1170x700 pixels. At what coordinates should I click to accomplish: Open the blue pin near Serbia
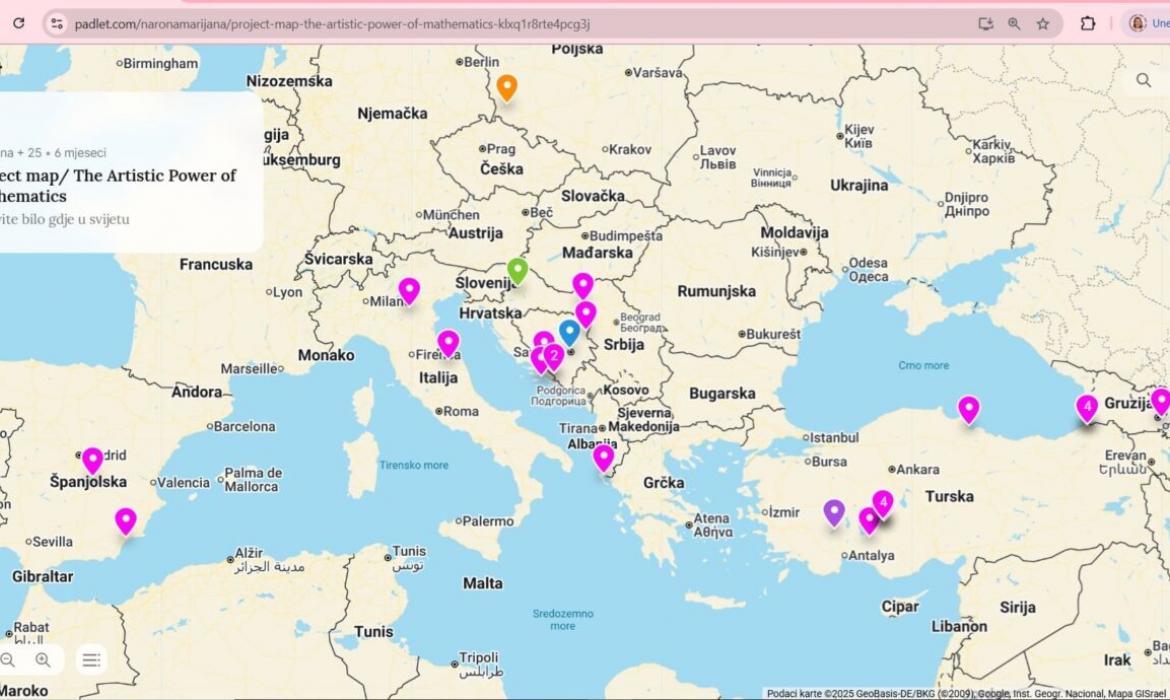(x=569, y=331)
